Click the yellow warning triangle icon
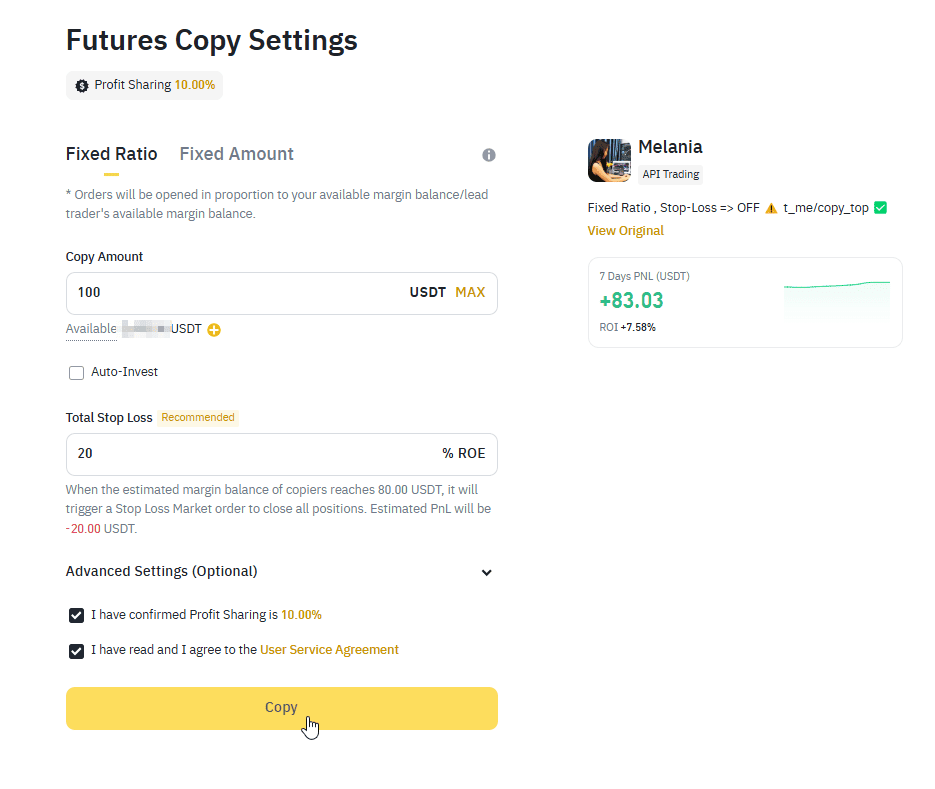Screen dimensions: 935x789 pyautogui.click(x=771, y=208)
